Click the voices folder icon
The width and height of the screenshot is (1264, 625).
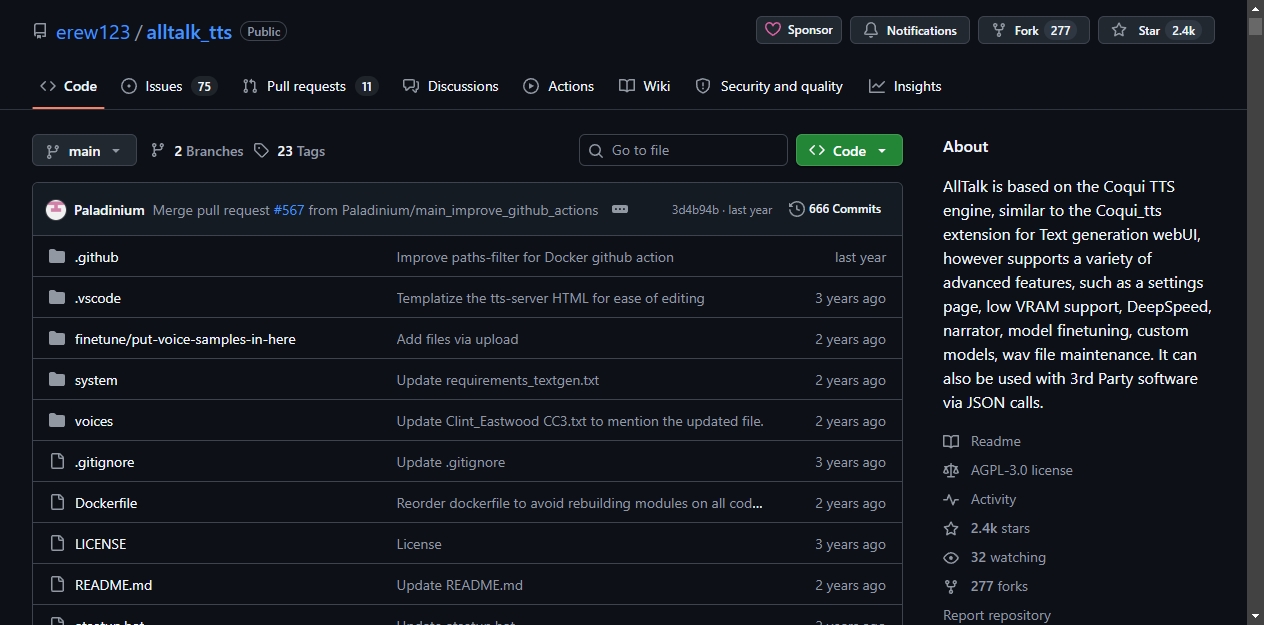(x=57, y=421)
